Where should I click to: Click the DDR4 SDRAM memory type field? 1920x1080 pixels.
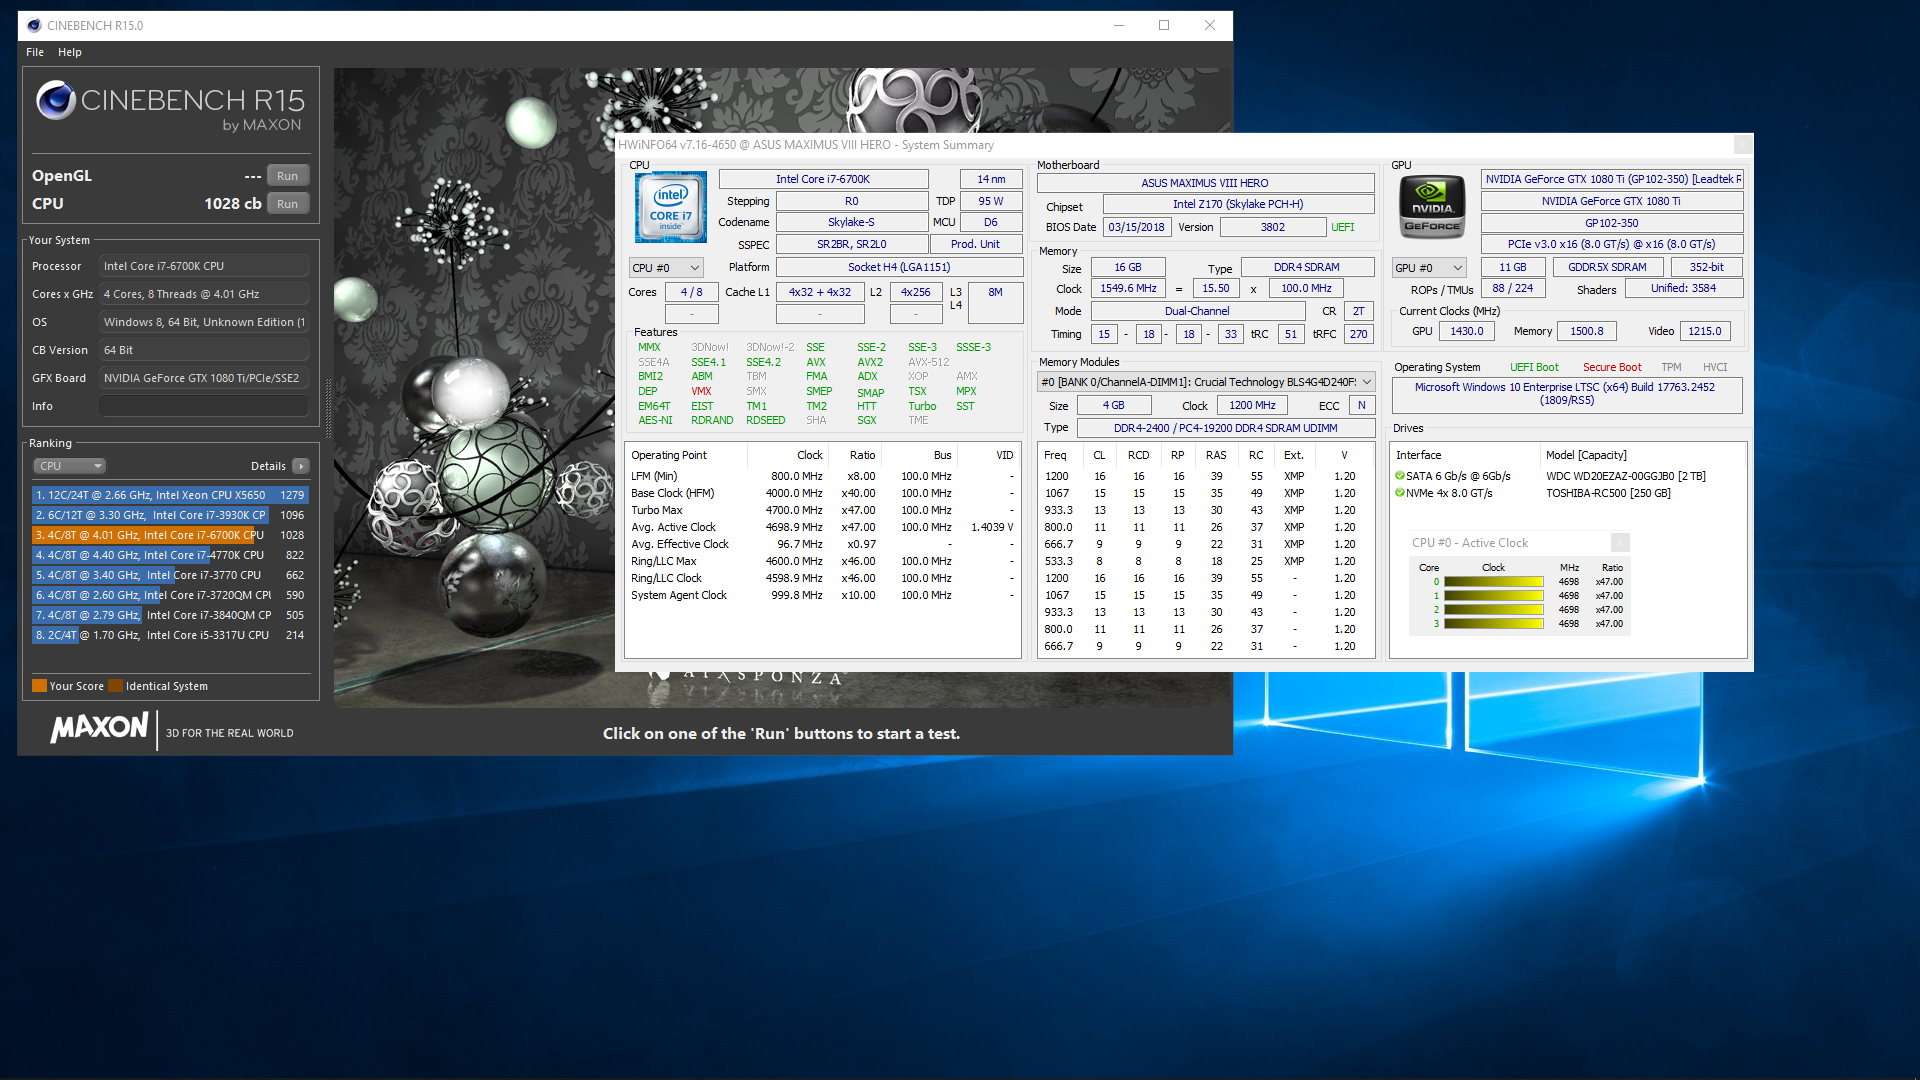(1306, 267)
